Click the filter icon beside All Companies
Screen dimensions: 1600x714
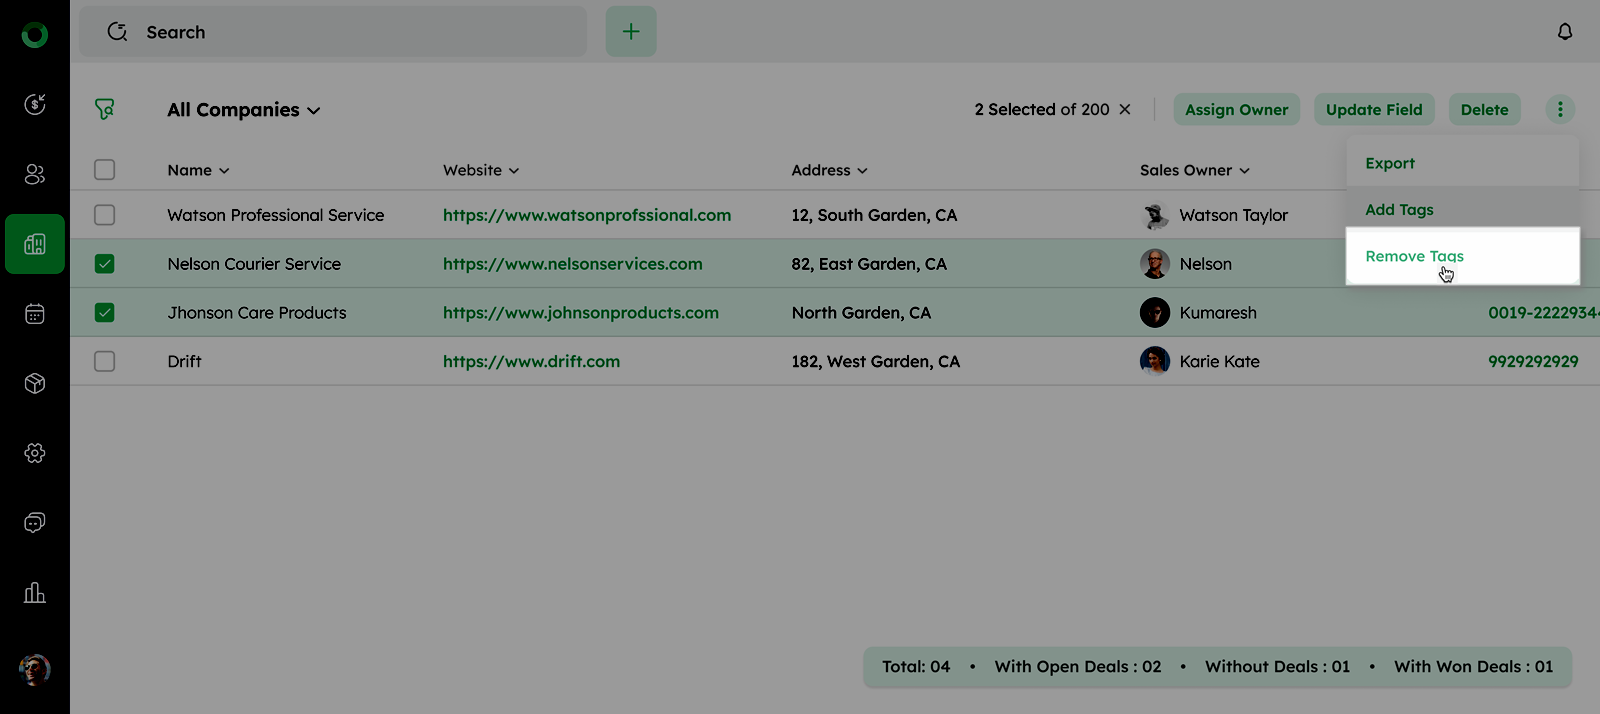[x=105, y=109]
